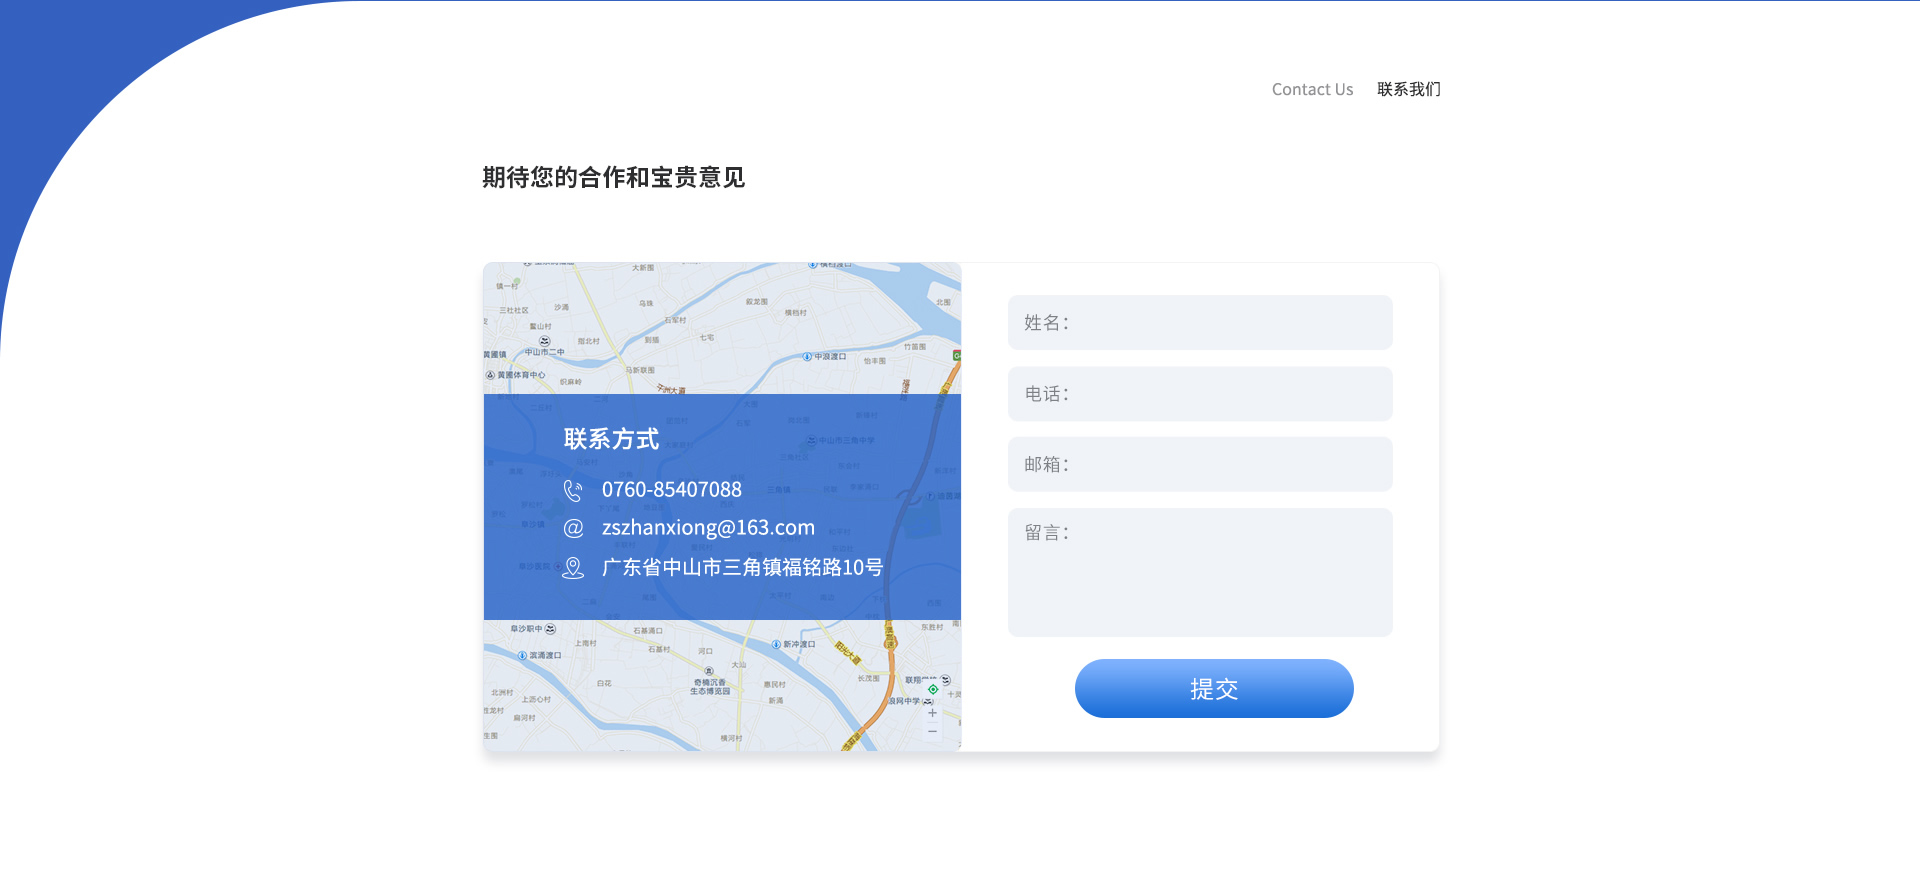This screenshot has height=877, width=1920.
Task: Click the @ email icon
Action: pyautogui.click(x=573, y=528)
